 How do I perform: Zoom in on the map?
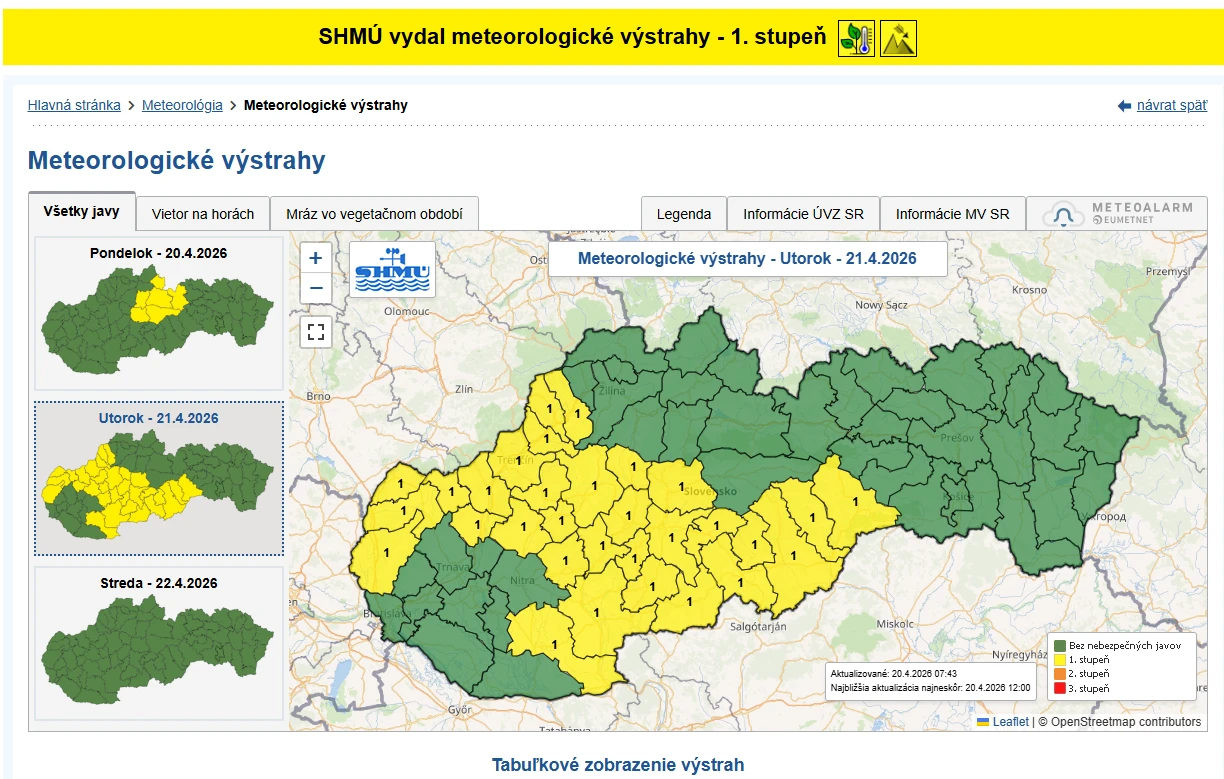(x=316, y=258)
